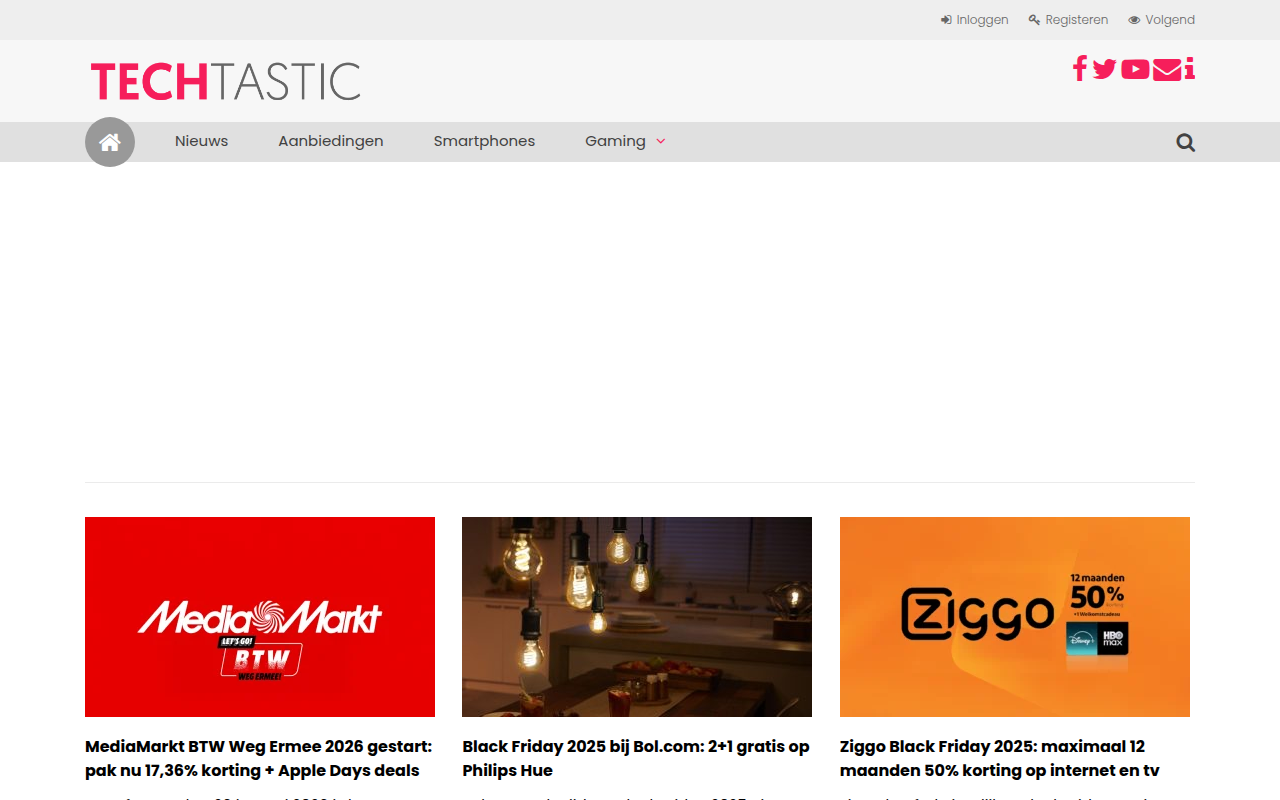Open the MediaMarkt BTW Weg Ermee headline
Screen dimensions: 1280x800
point(259,758)
